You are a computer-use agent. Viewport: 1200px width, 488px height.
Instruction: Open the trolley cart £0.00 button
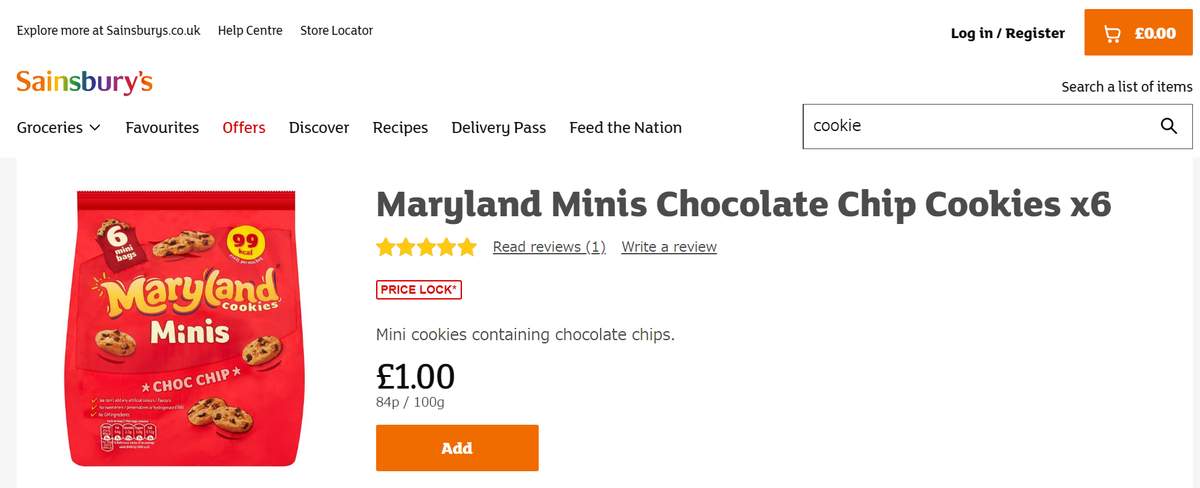[x=1139, y=33]
